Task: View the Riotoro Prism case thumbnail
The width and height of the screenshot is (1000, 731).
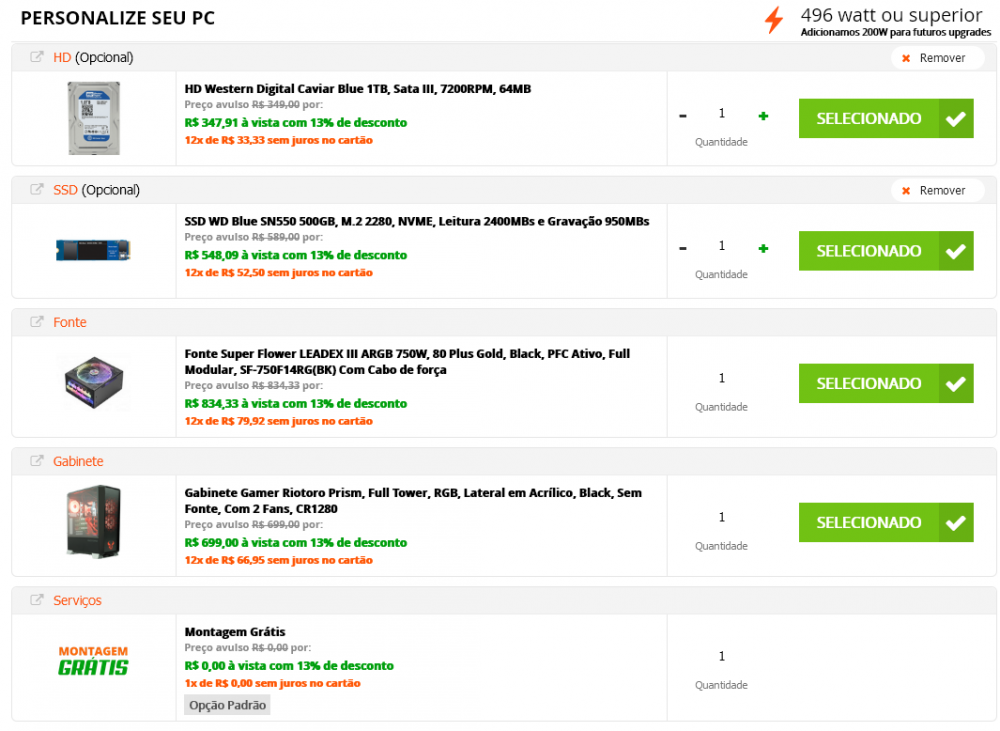Action: (x=93, y=521)
